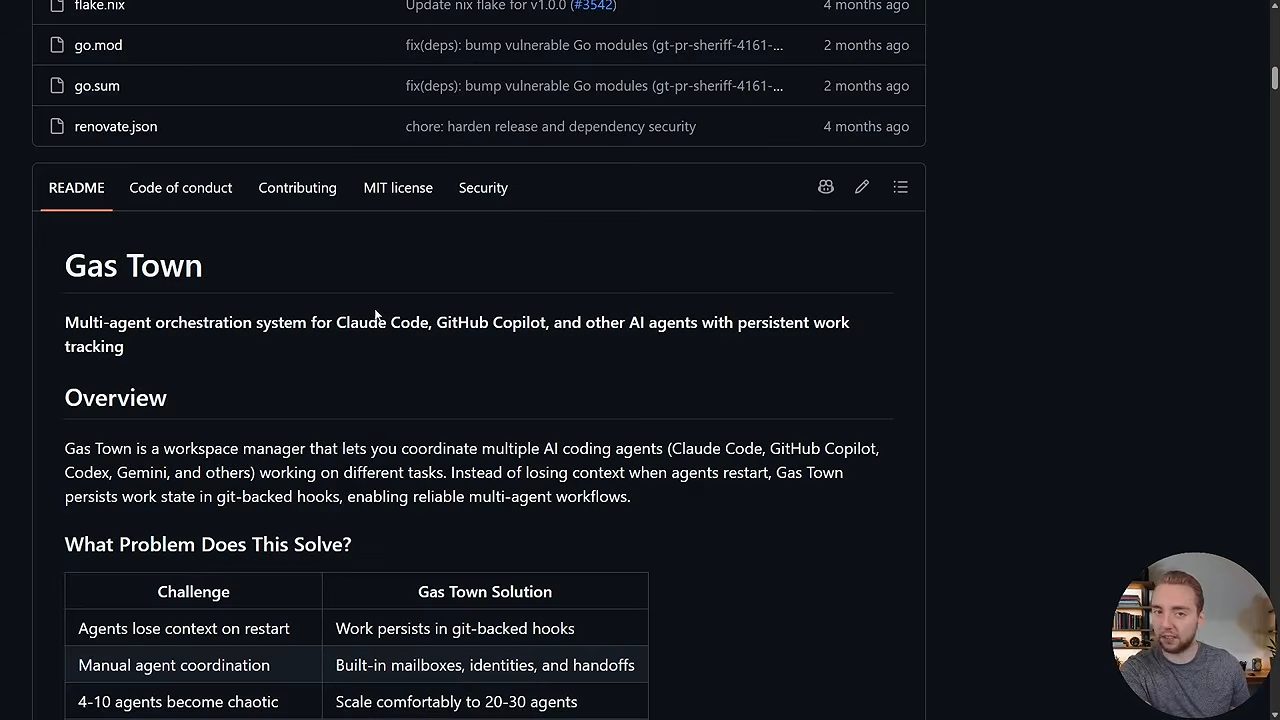Click 'Manual agent coordination' cell

click(194, 665)
